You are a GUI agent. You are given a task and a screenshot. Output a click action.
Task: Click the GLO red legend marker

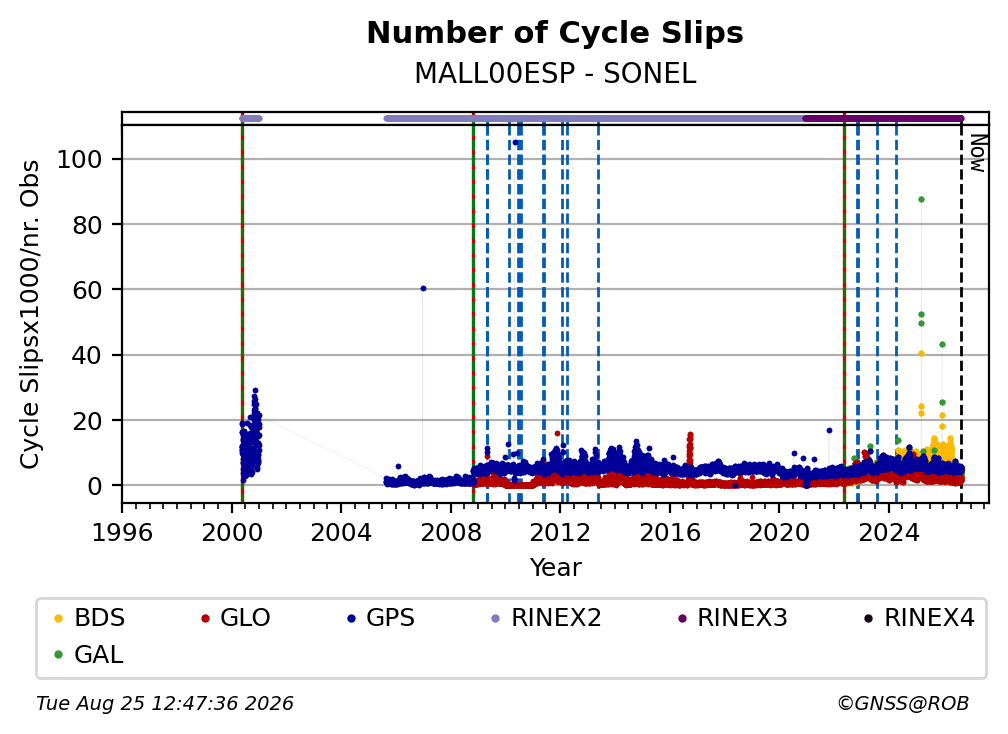click(205, 619)
